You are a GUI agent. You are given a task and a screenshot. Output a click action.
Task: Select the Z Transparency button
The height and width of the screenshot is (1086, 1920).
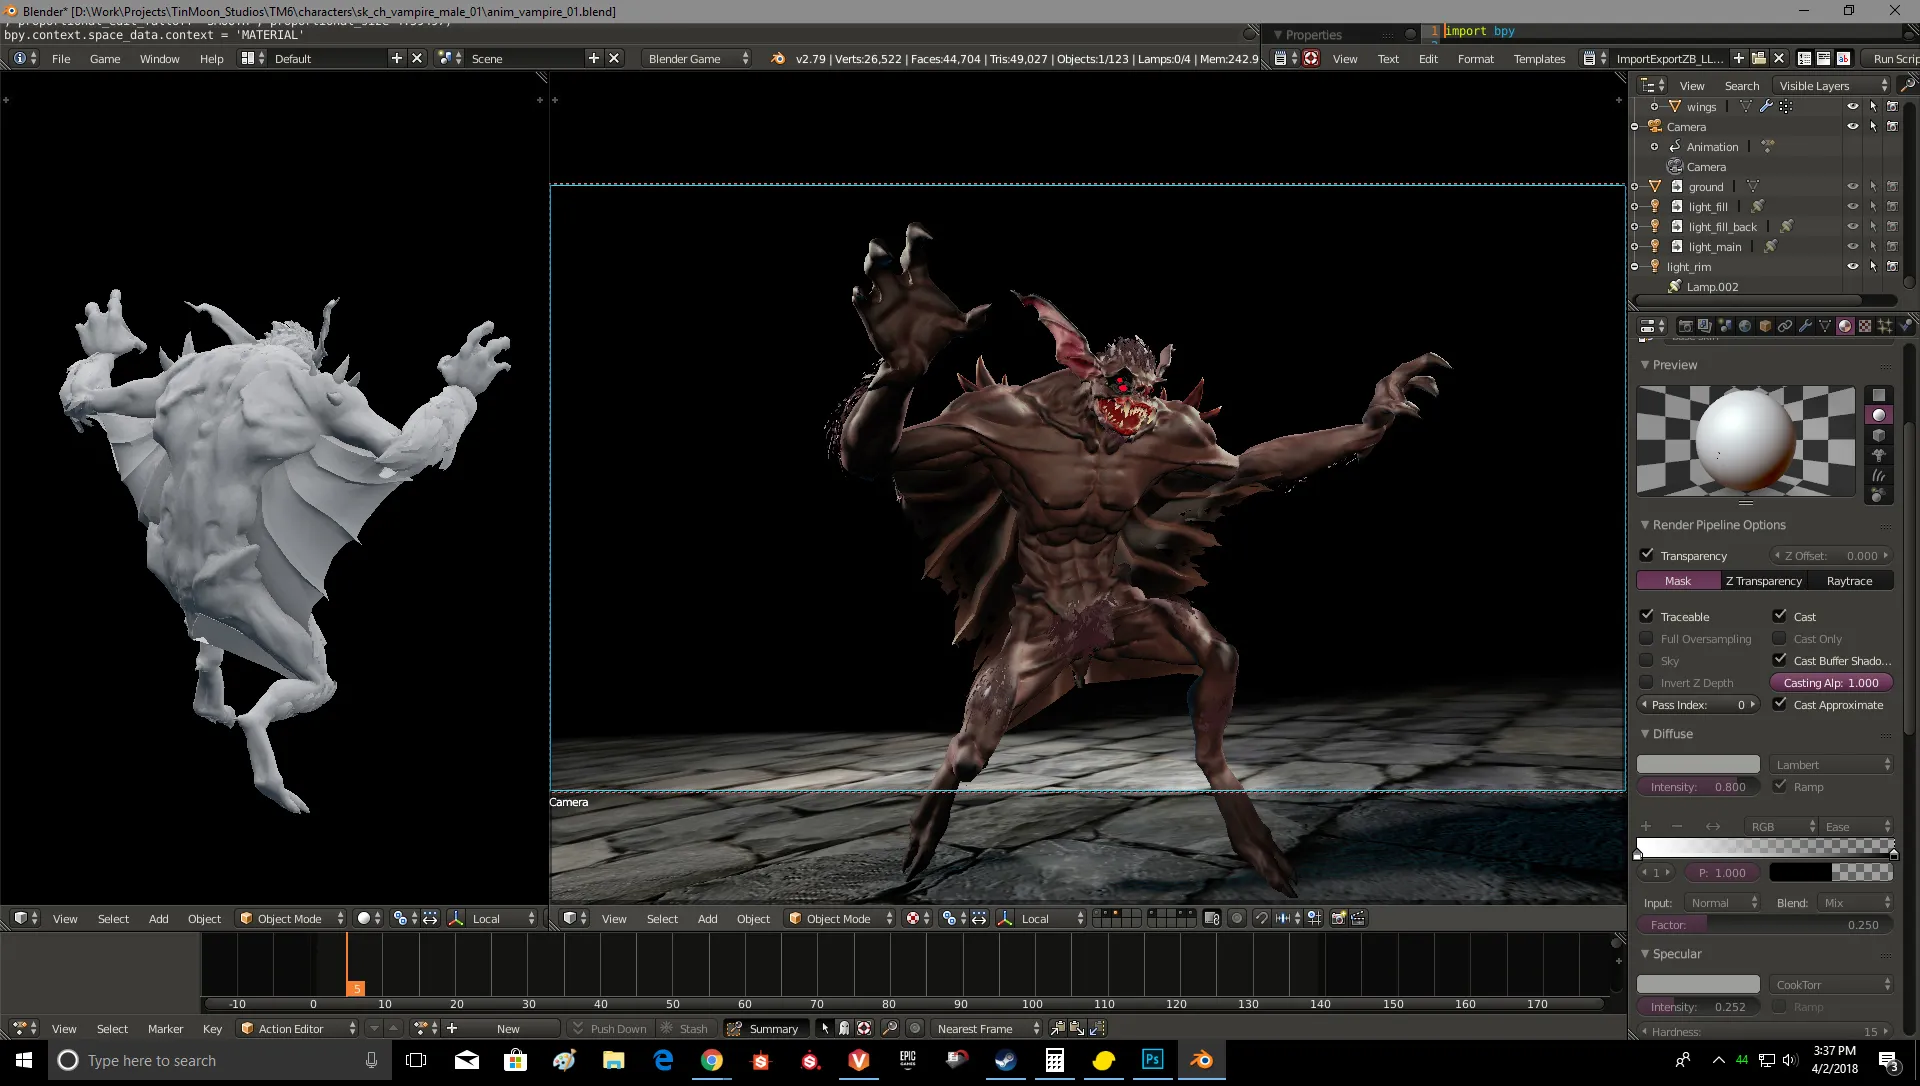[1763, 581]
